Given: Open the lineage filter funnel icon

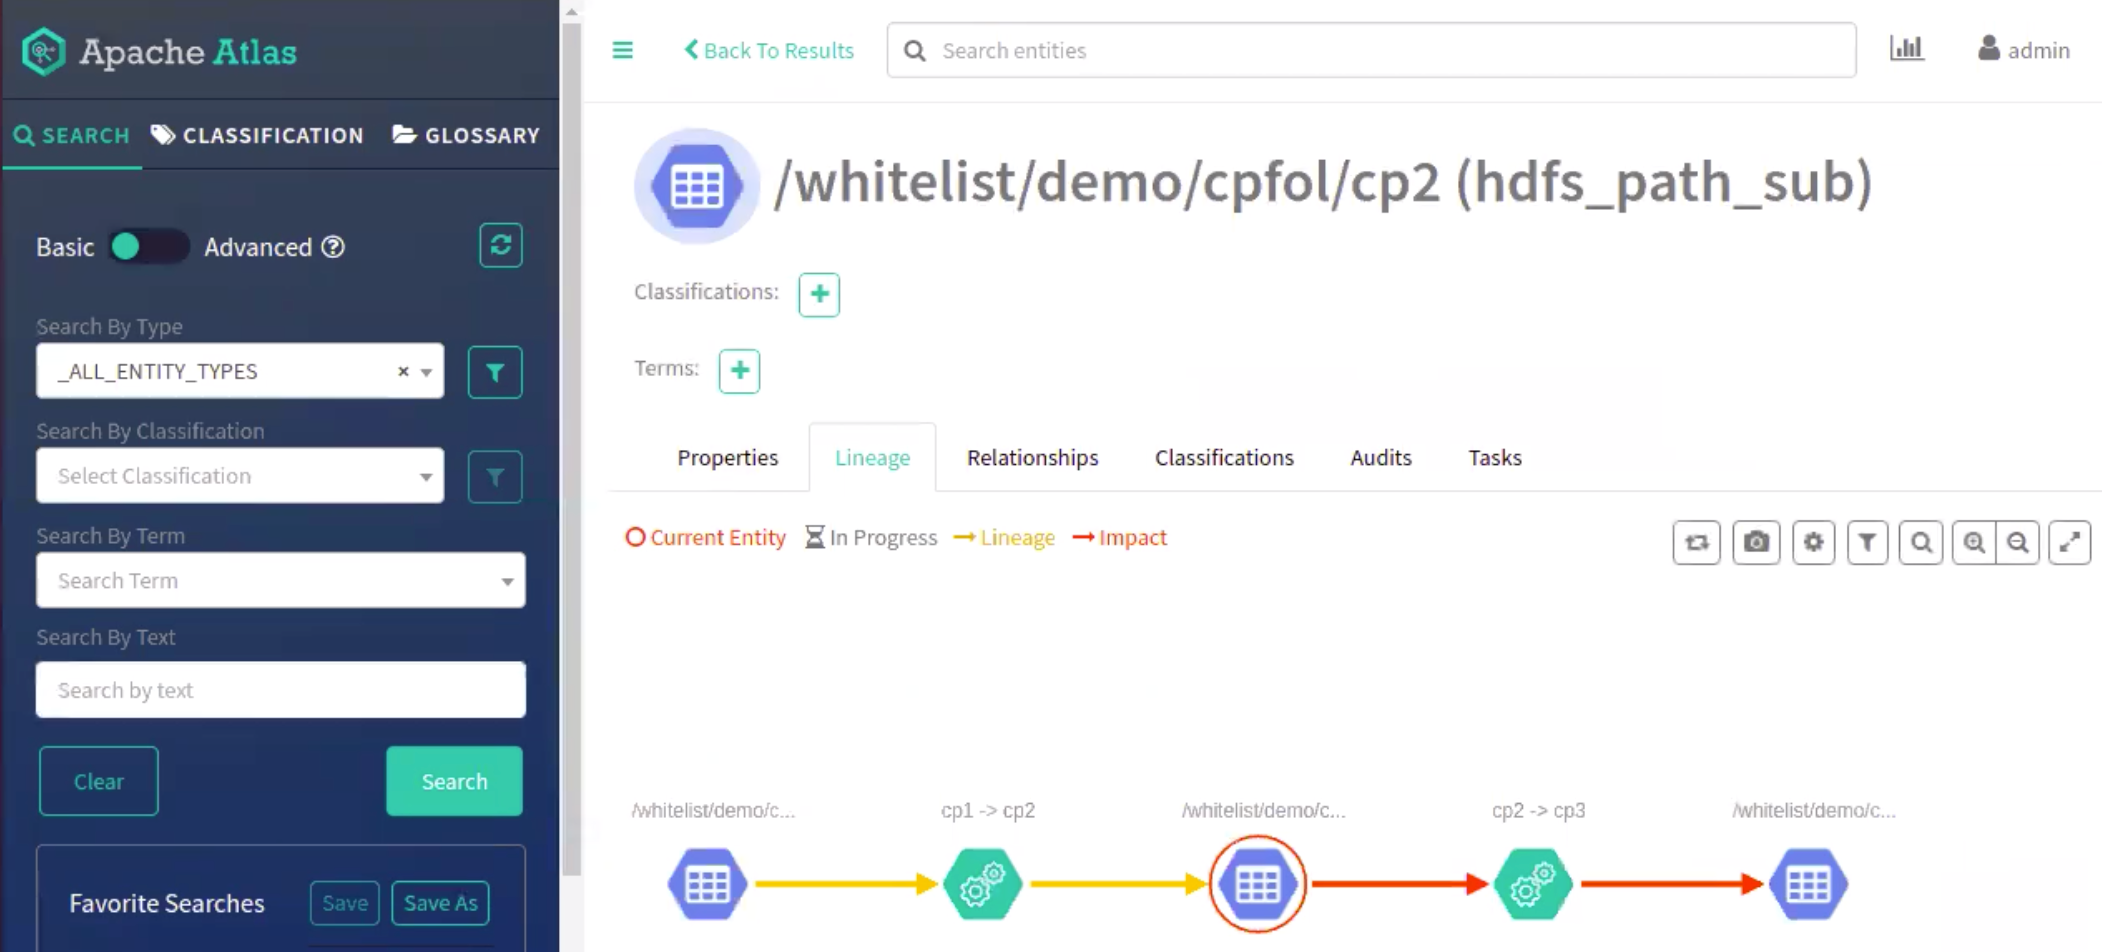Looking at the screenshot, I should click(x=1867, y=542).
